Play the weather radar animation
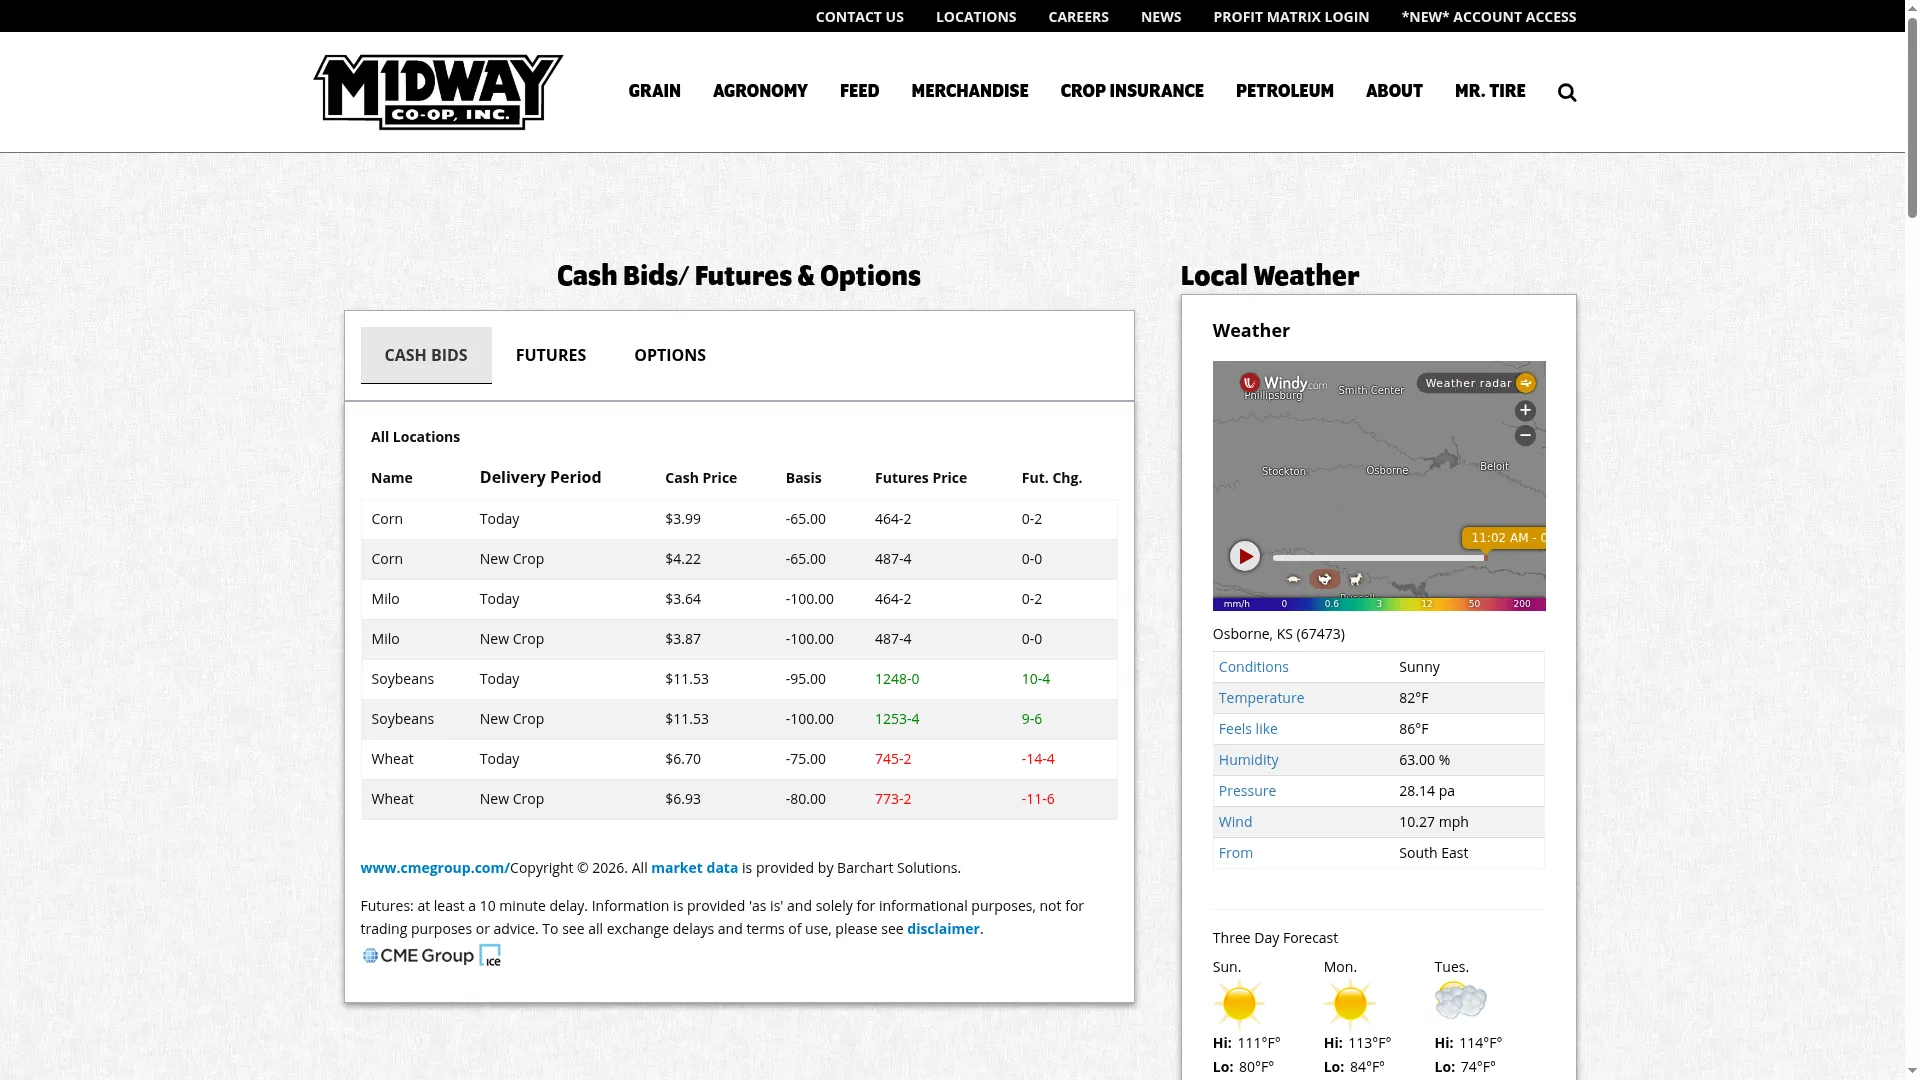Image resolution: width=1920 pixels, height=1080 pixels. click(1245, 556)
